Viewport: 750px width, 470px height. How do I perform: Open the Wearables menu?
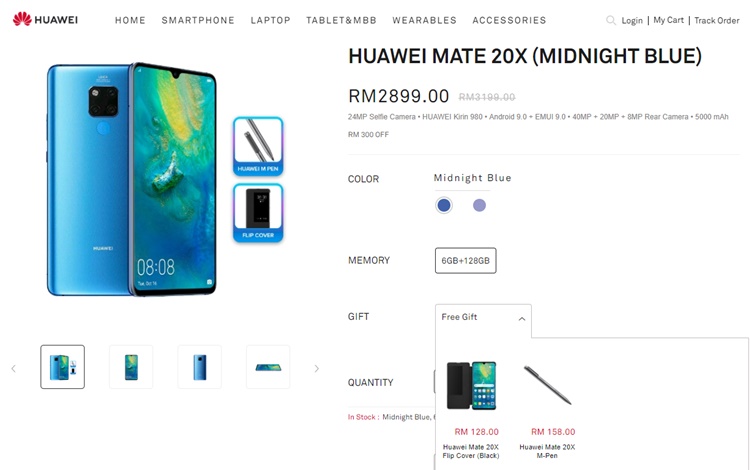pyautogui.click(x=424, y=21)
